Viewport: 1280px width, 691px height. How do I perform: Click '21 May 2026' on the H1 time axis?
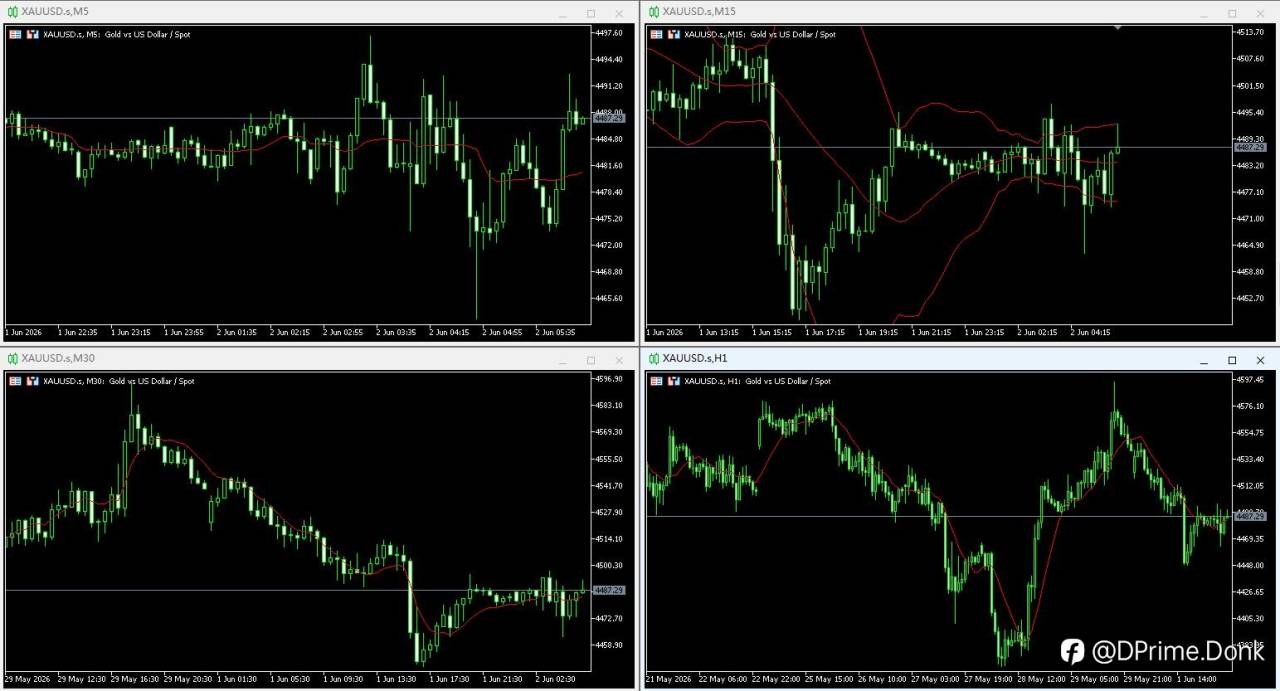point(667,678)
